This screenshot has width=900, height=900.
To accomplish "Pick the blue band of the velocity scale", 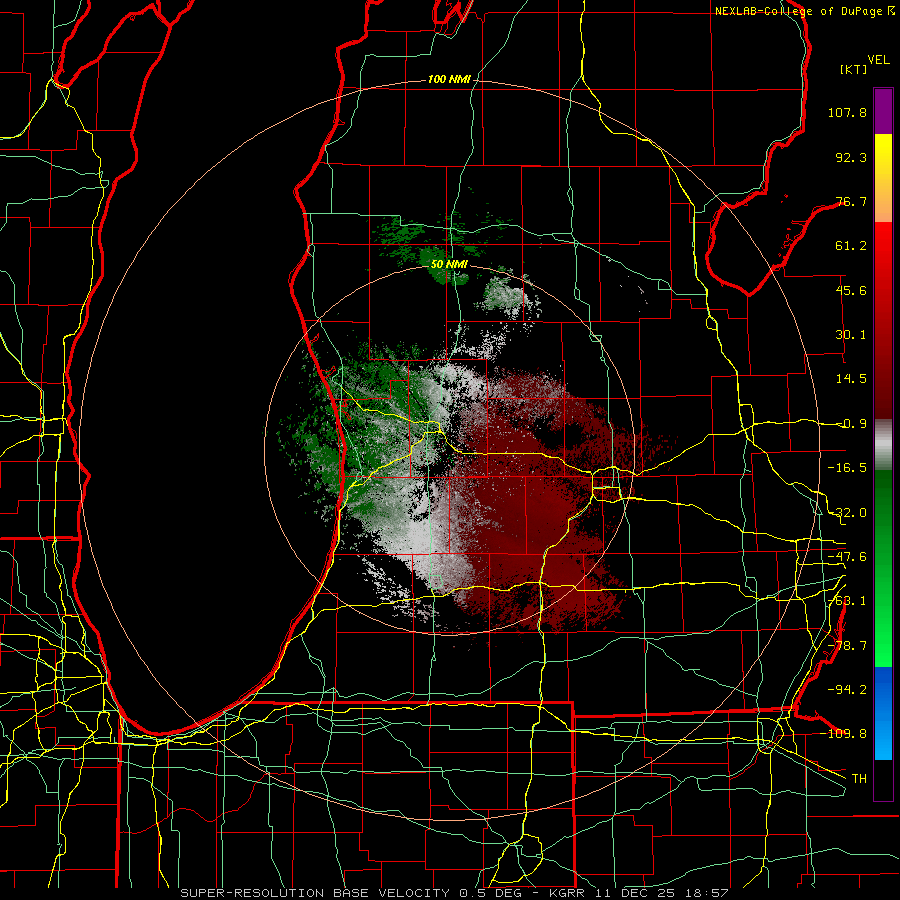I will coord(883,713).
